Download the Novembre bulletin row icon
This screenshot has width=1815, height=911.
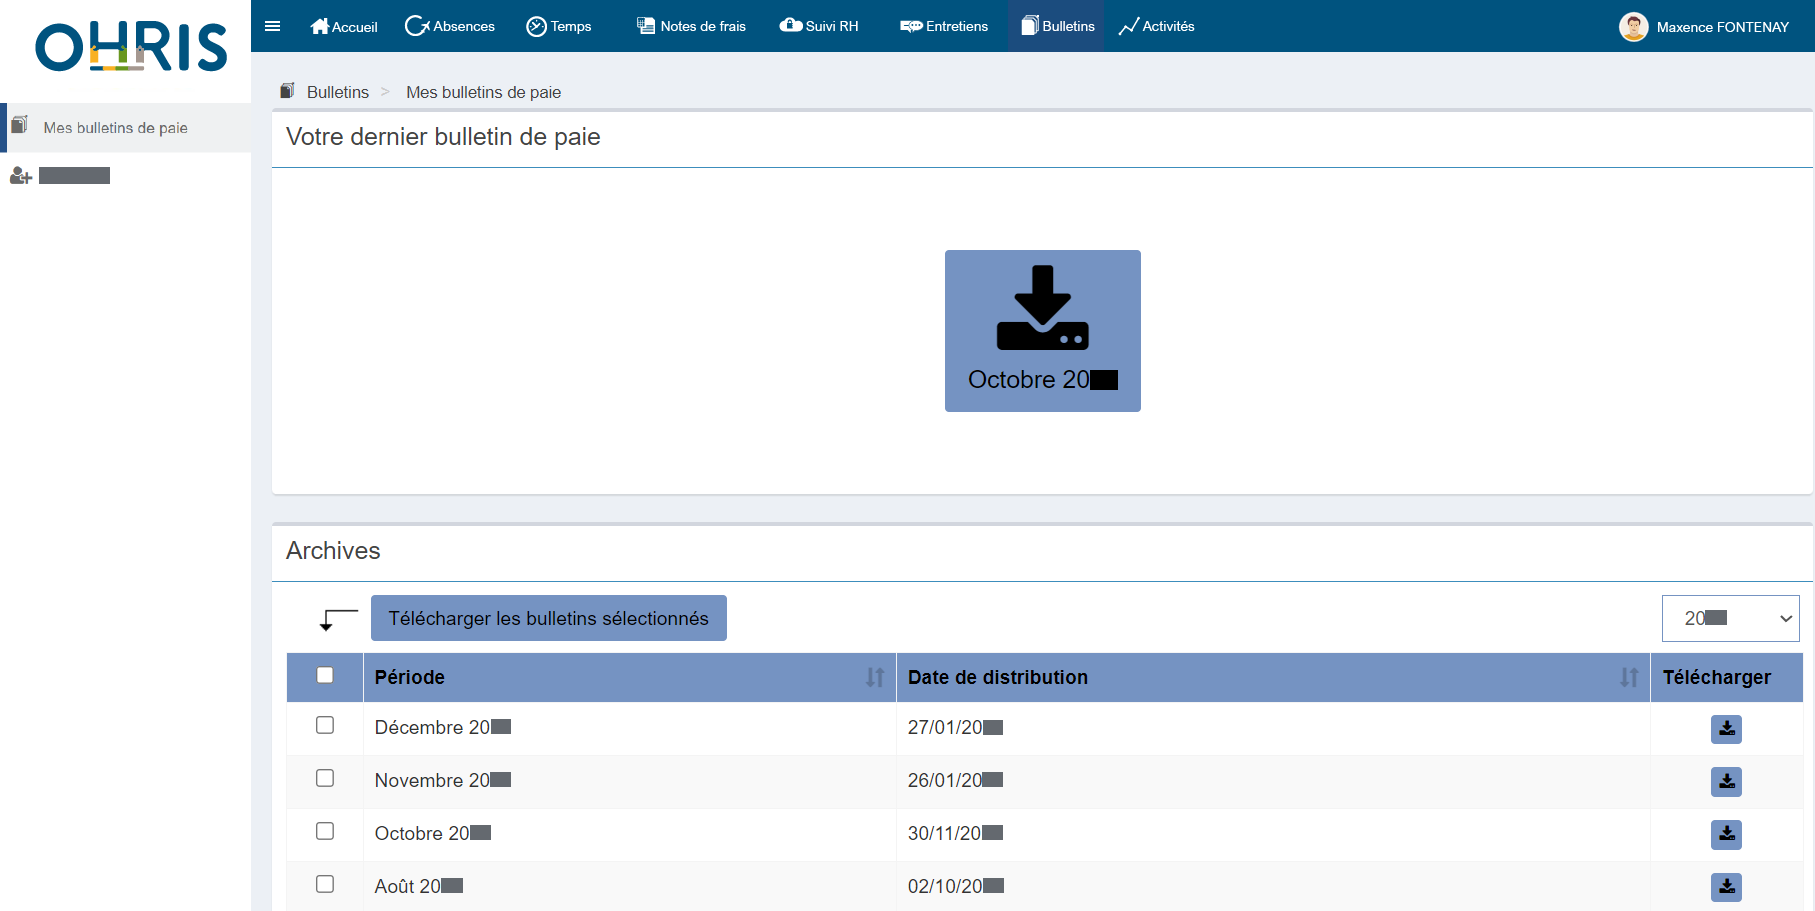coord(1726,782)
